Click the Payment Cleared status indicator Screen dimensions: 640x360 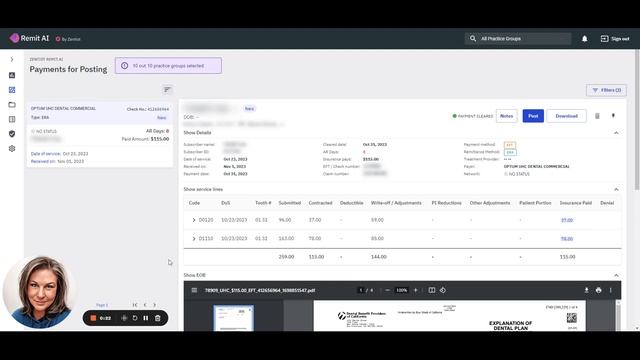[x=473, y=116]
